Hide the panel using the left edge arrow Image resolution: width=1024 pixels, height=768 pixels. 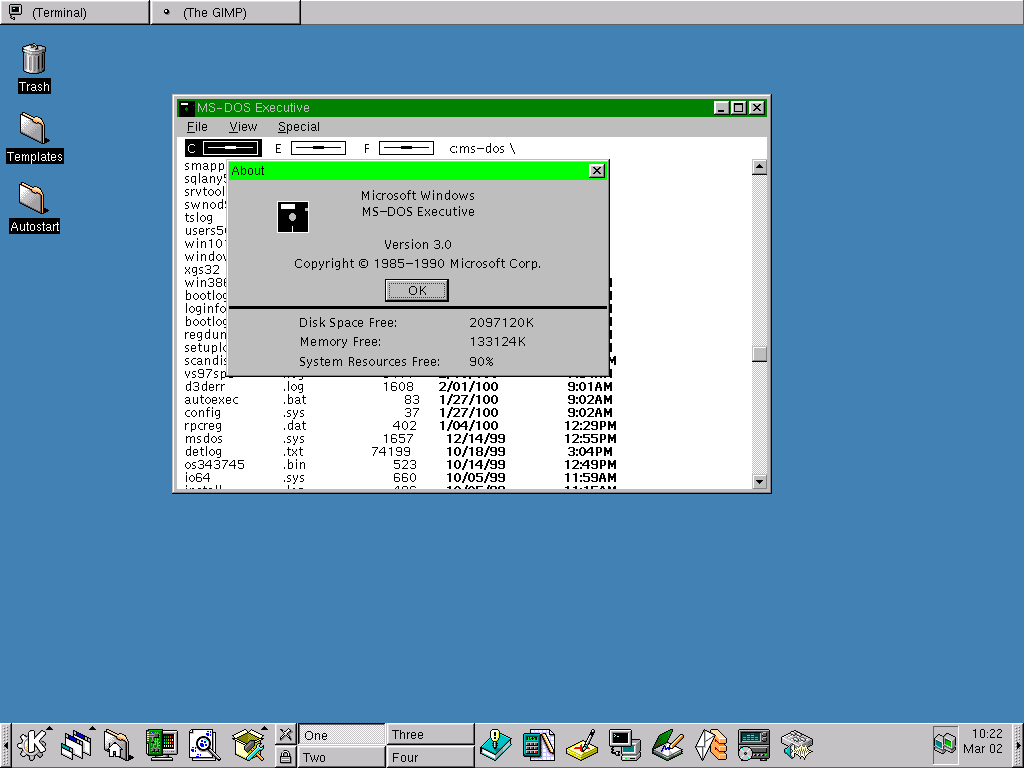click(5, 745)
